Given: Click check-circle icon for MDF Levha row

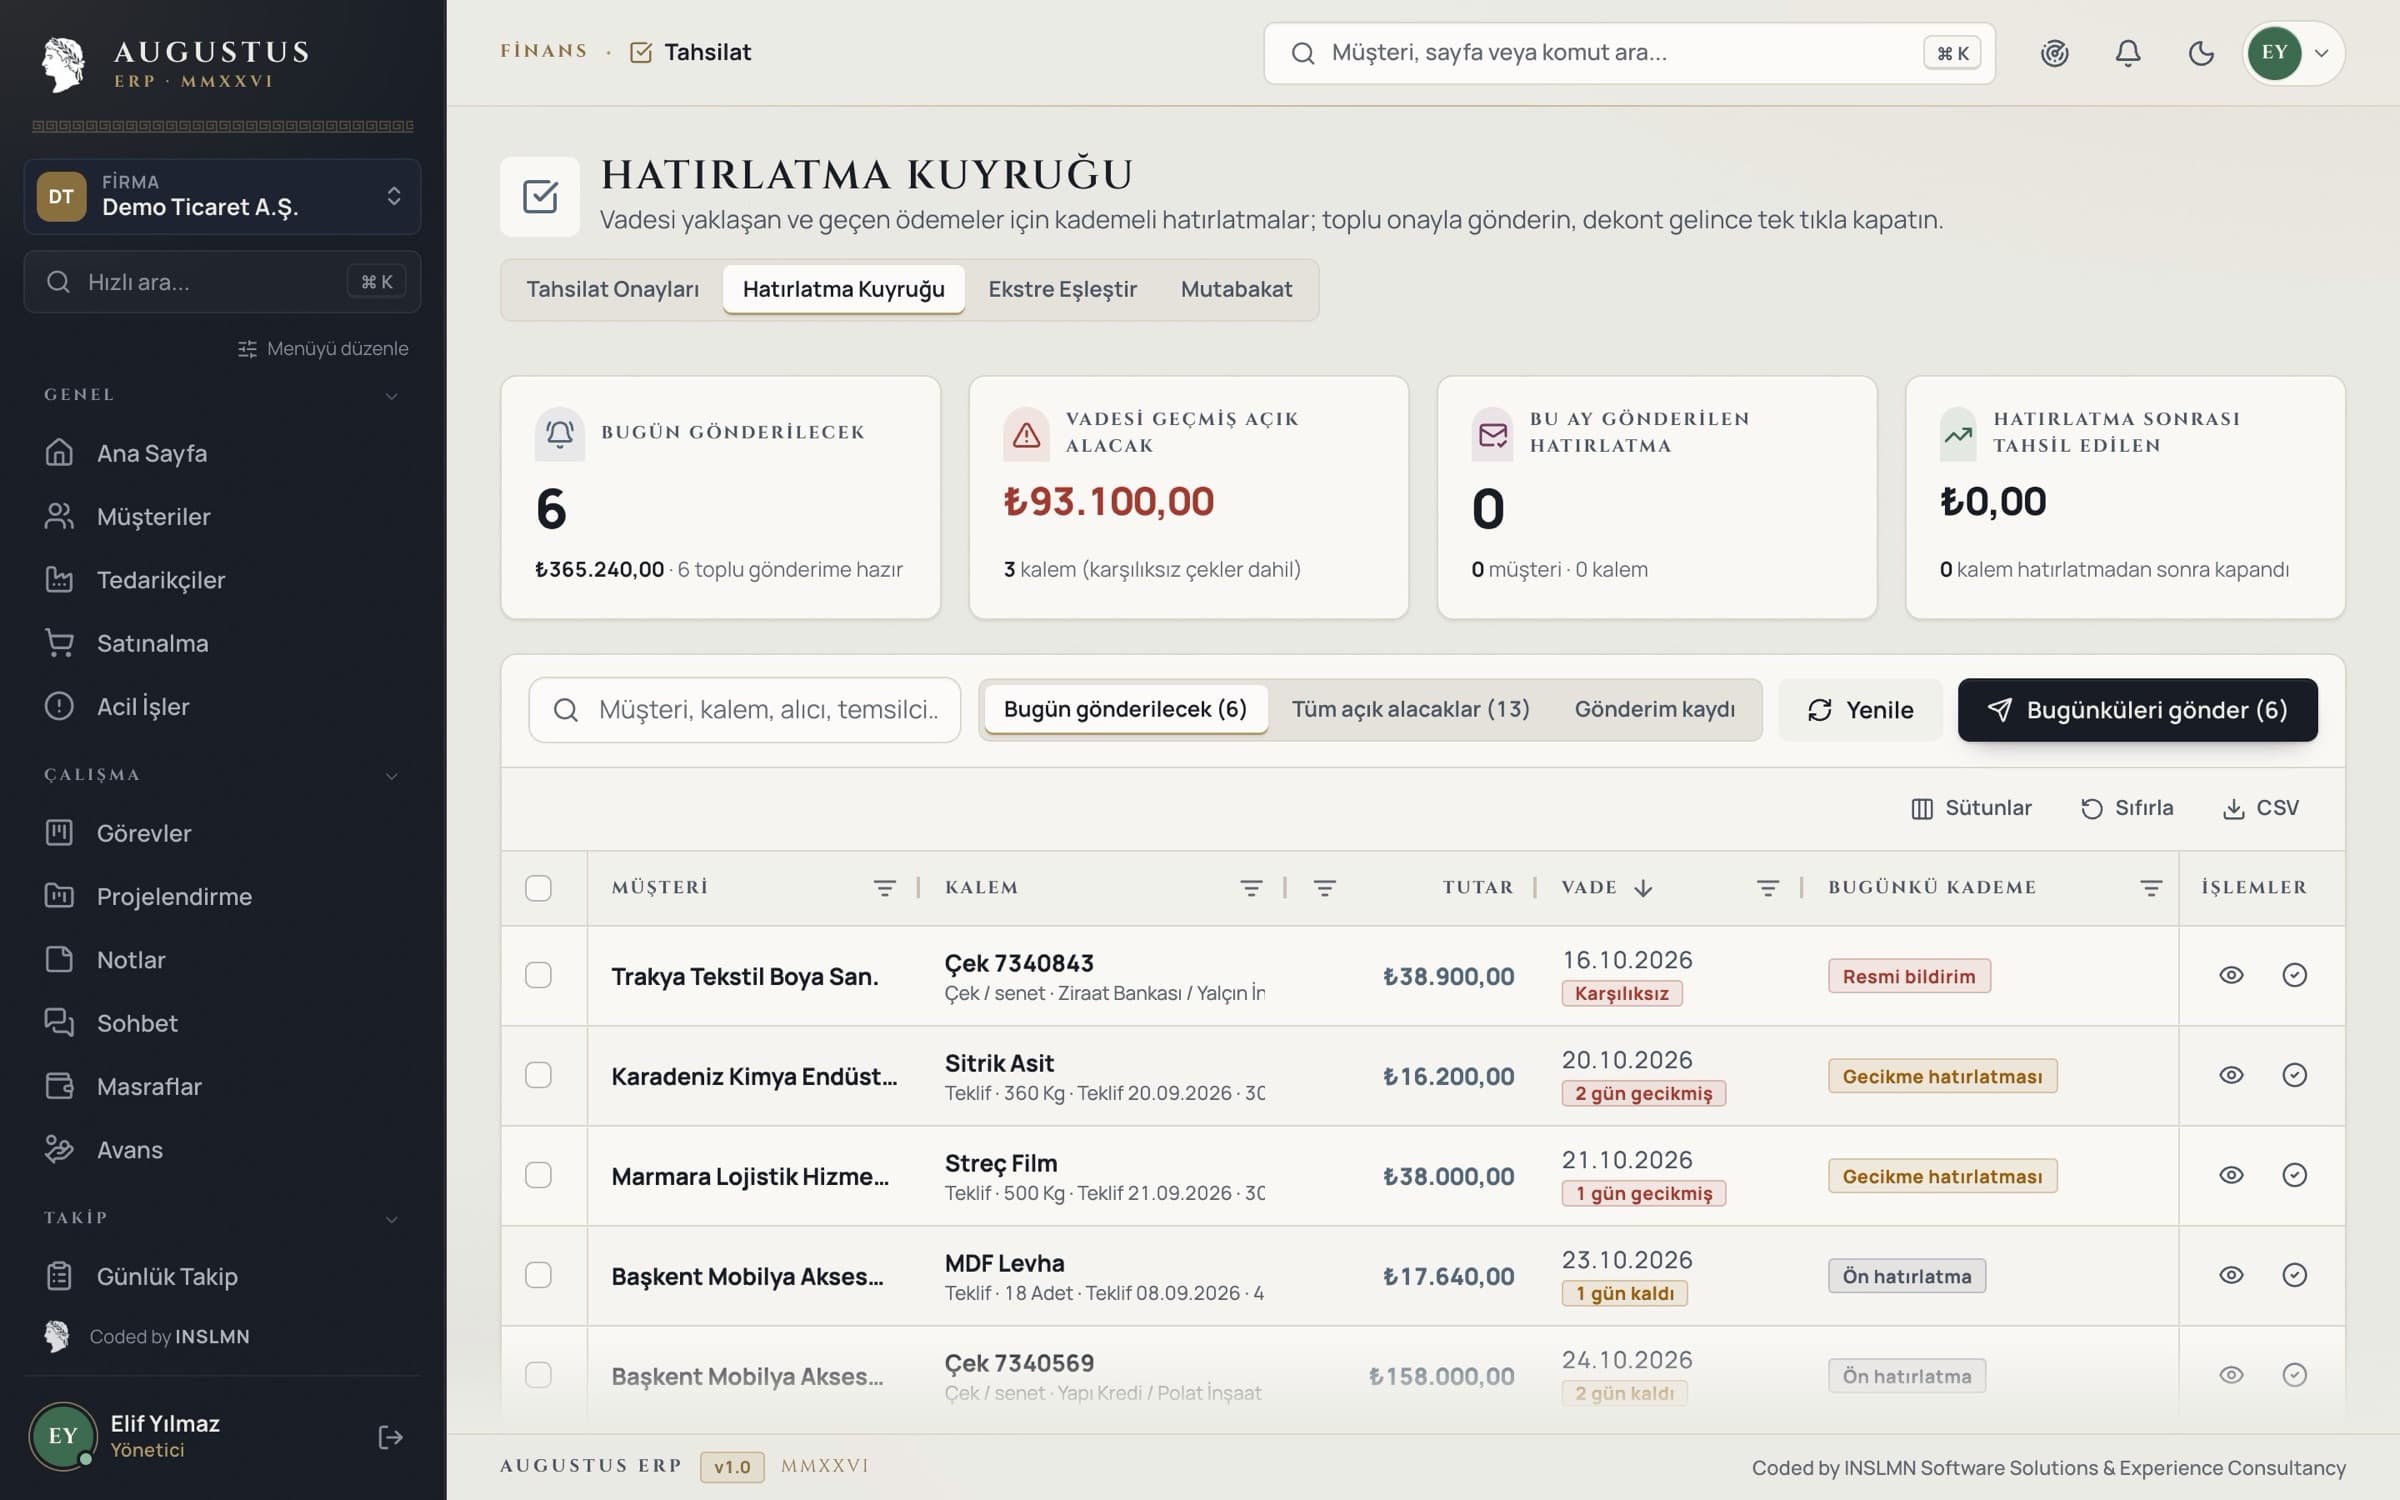Looking at the screenshot, I should click(x=2294, y=1275).
